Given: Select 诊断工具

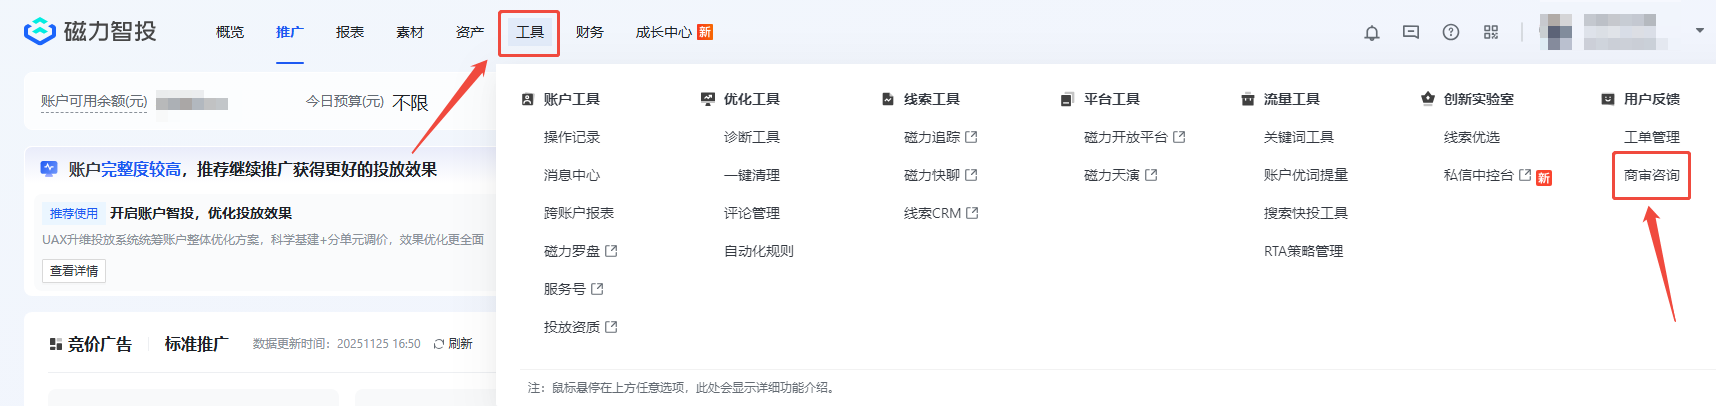Looking at the screenshot, I should coord(752,137).
